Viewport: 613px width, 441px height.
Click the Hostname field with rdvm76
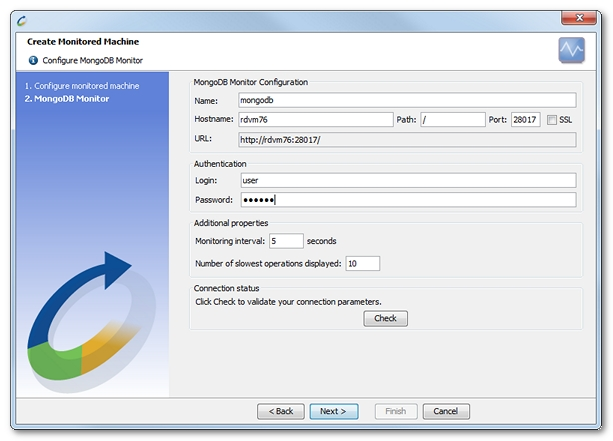pyautogui.click(x=315, y=120)
